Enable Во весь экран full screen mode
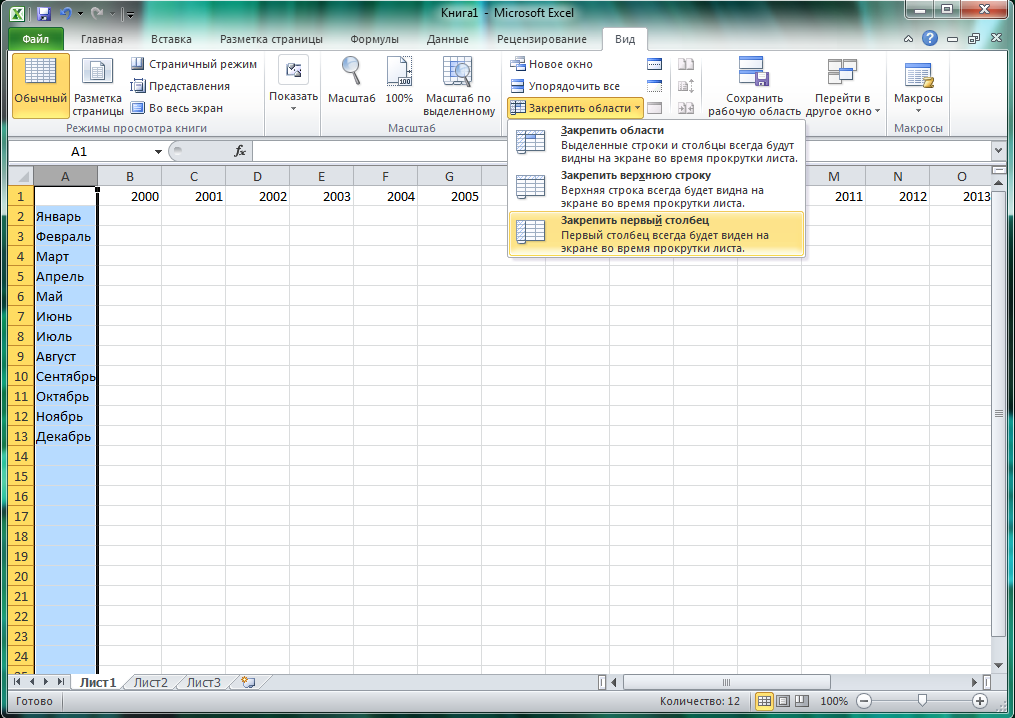The width and height of the screenshot is (1015, 718). 177,108
